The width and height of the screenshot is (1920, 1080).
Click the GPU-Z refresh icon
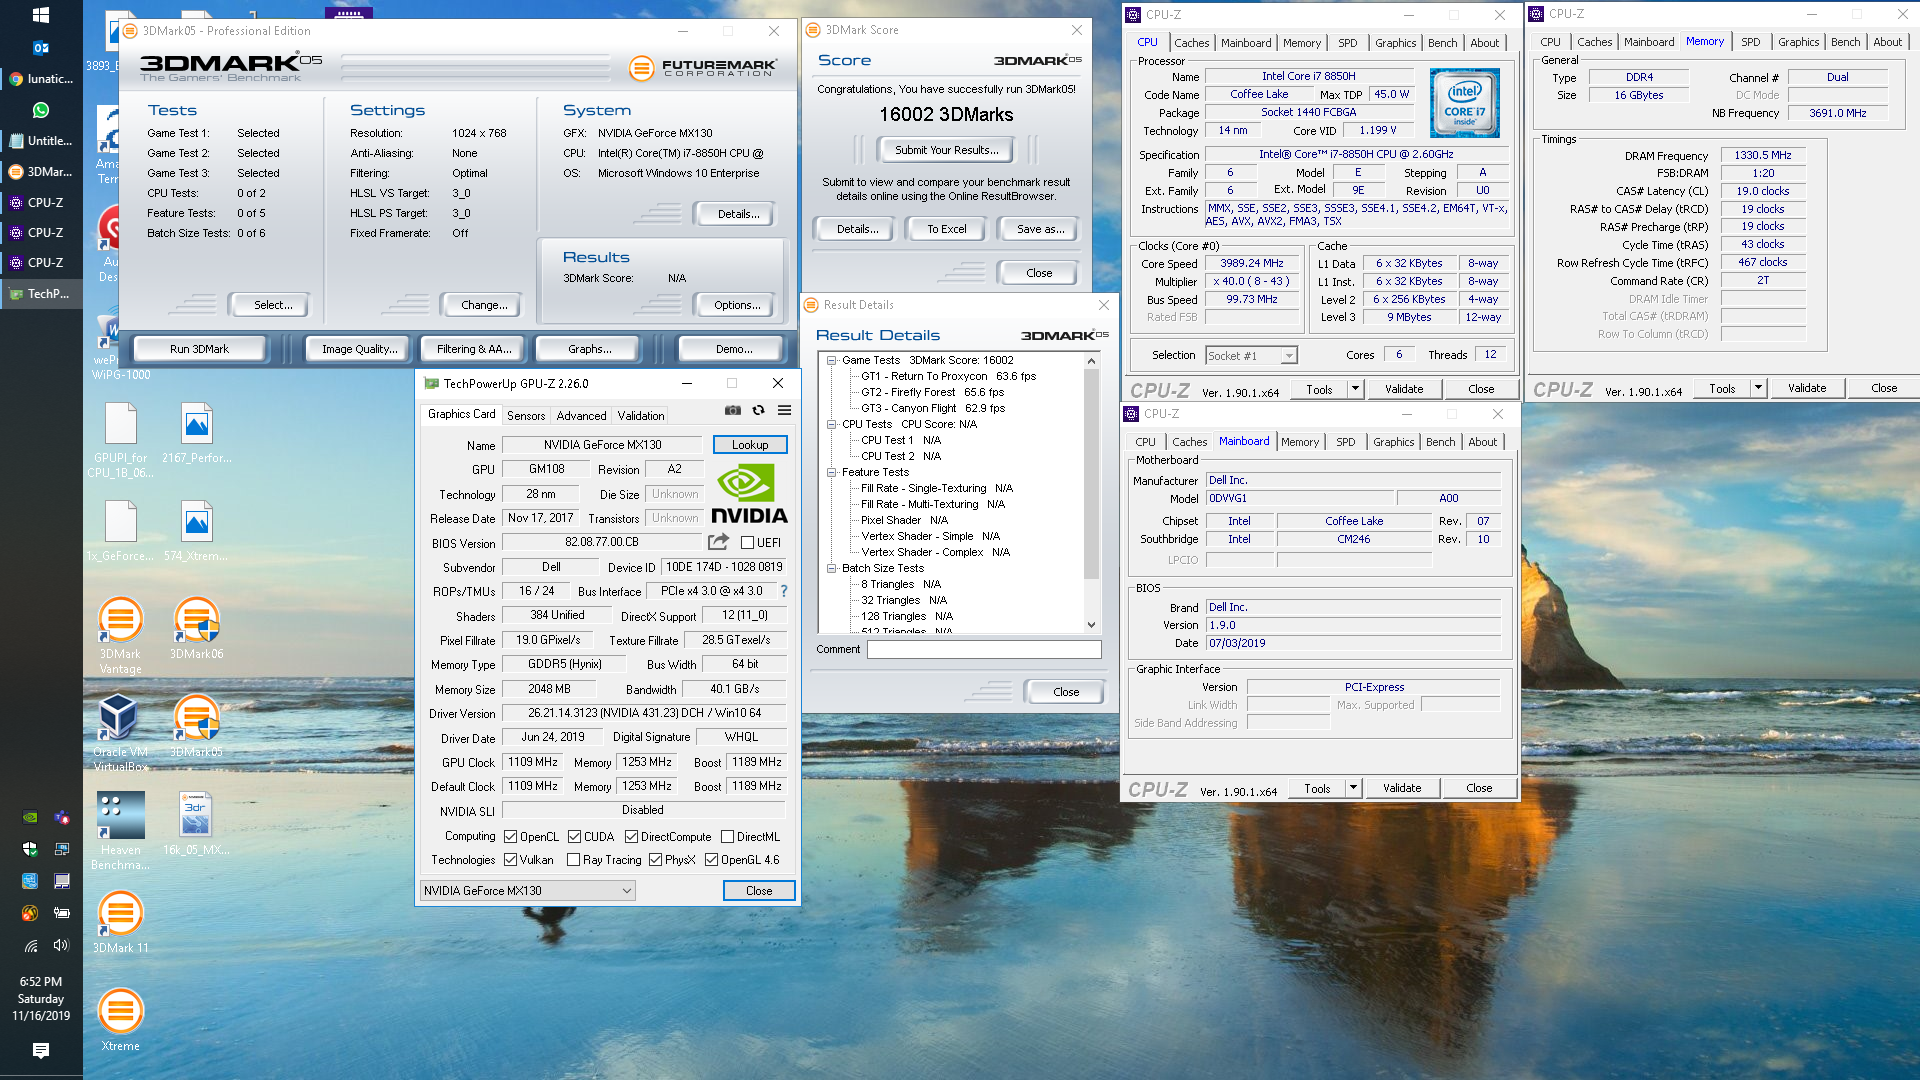[x=759, y=410]
